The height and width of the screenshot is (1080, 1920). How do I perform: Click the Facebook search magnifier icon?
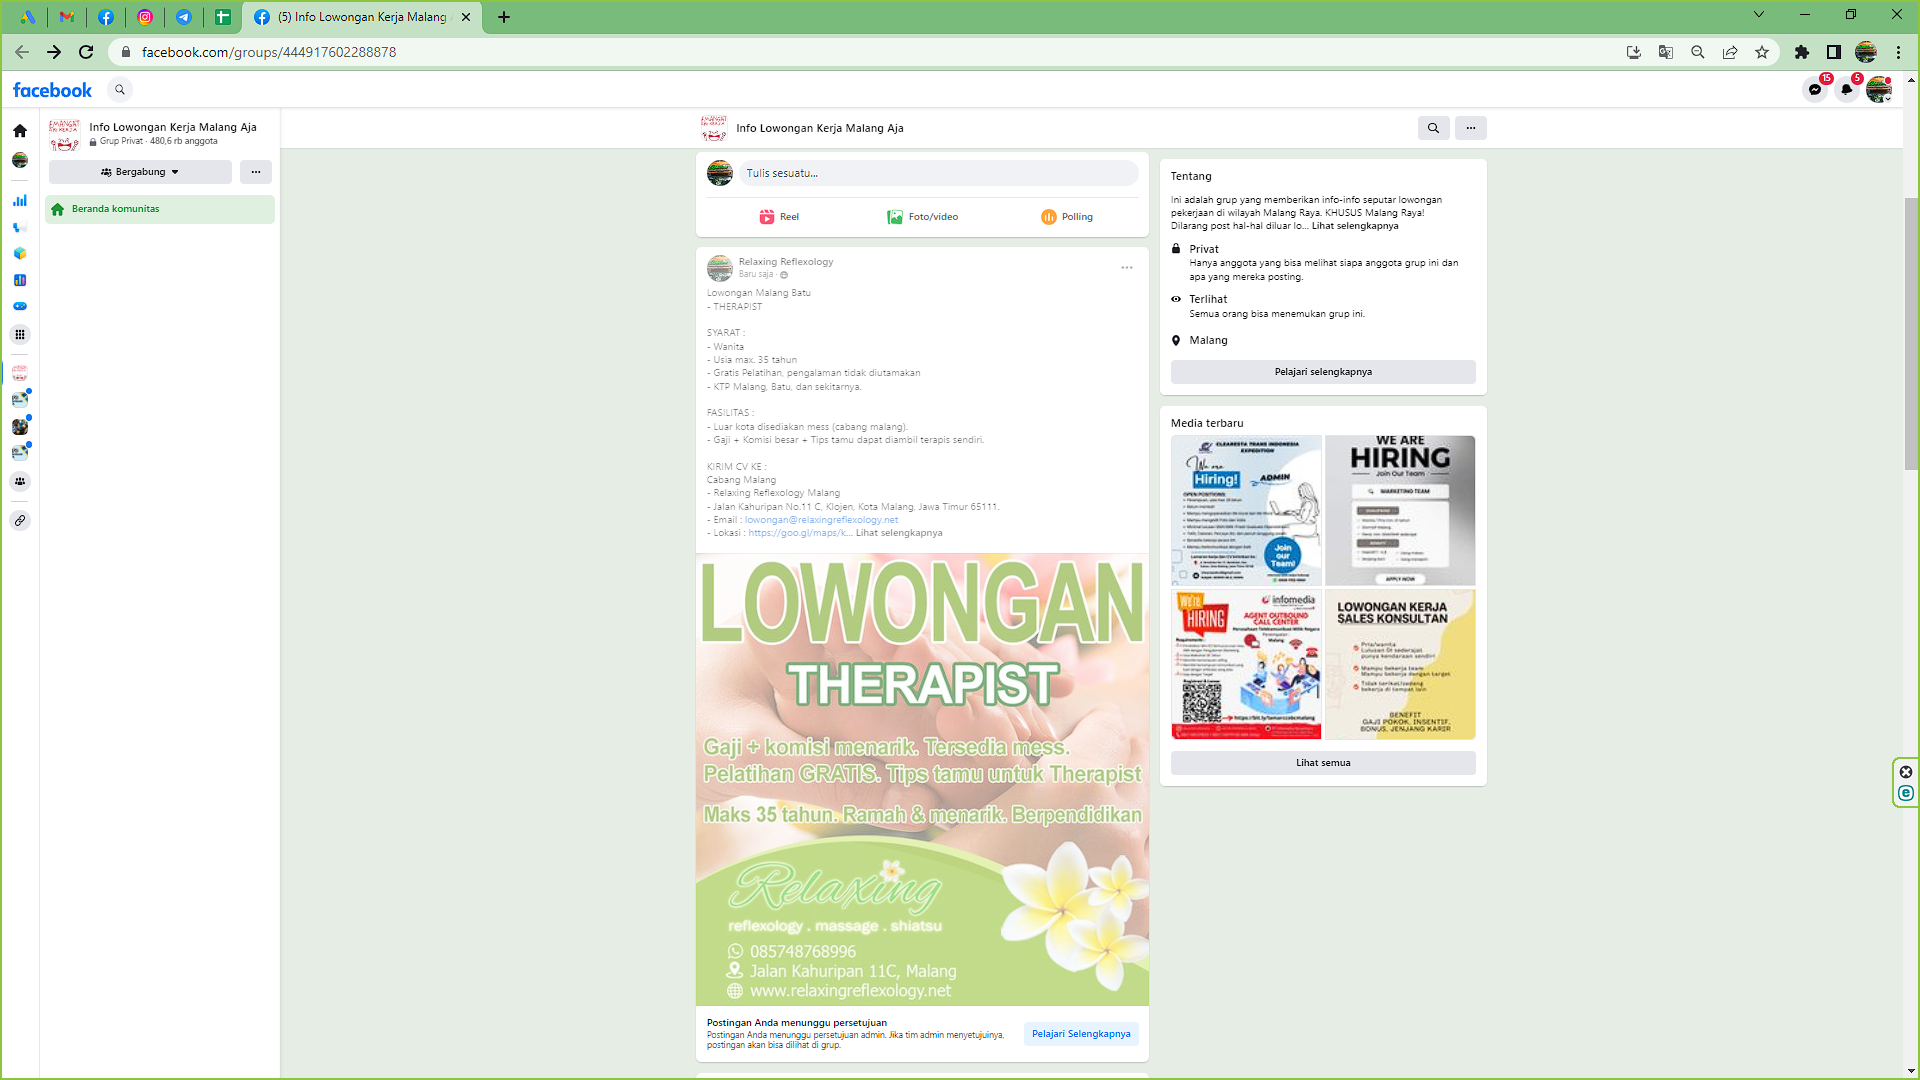coord(120,90)
